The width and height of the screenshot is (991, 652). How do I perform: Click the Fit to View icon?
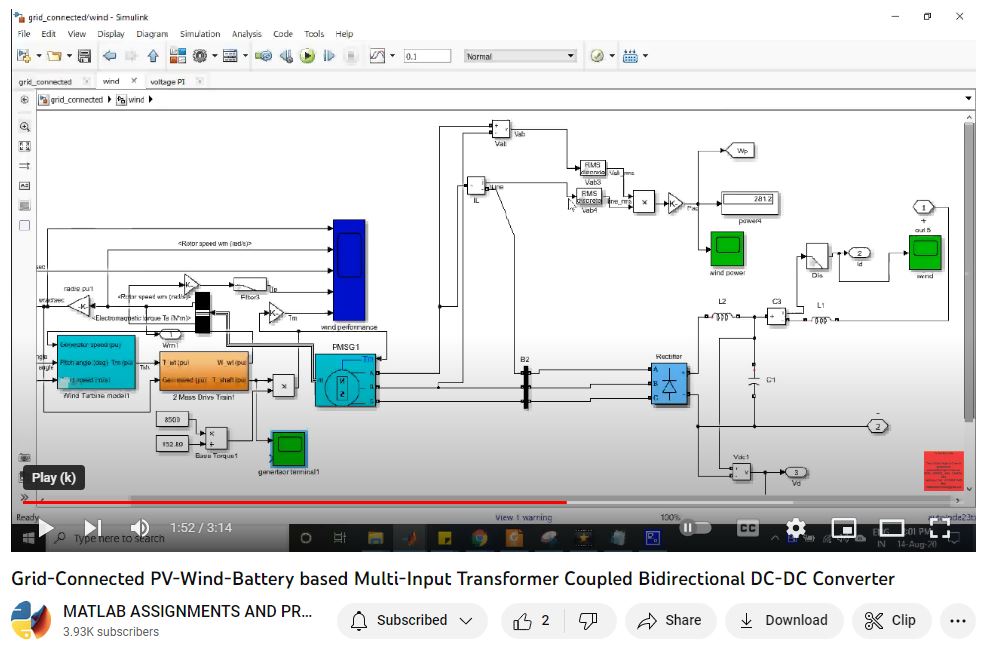(25, 146)
